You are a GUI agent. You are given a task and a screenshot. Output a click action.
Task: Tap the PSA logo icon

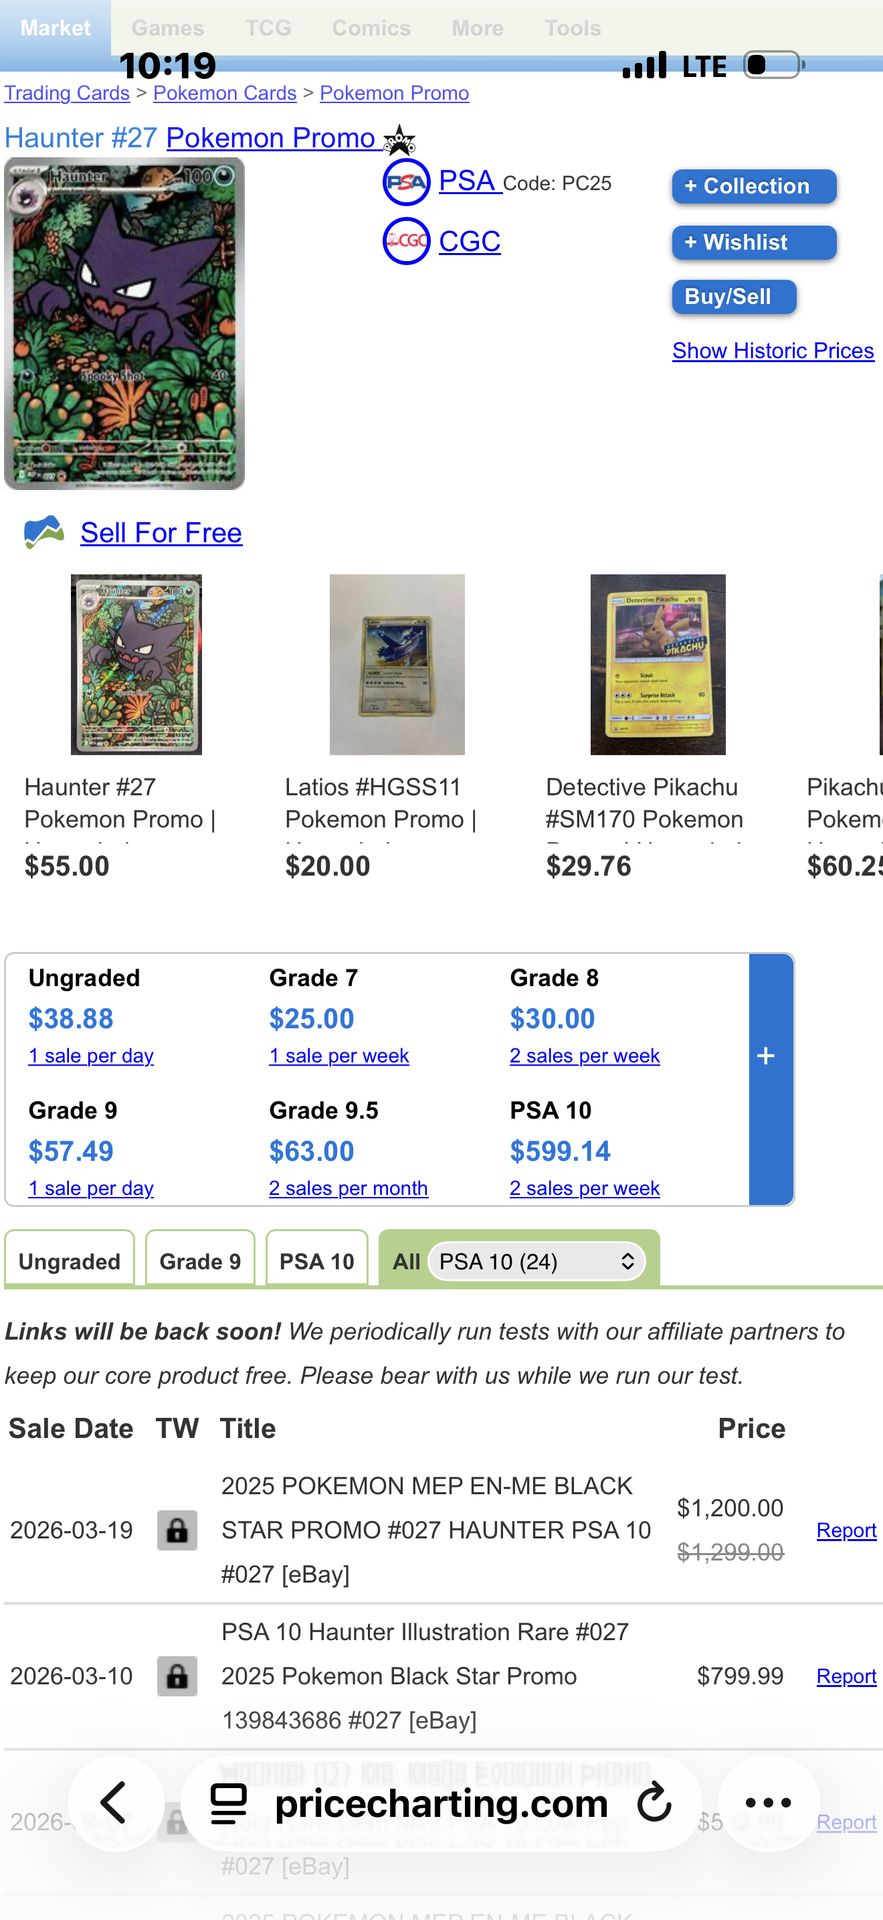pos(406,182)
